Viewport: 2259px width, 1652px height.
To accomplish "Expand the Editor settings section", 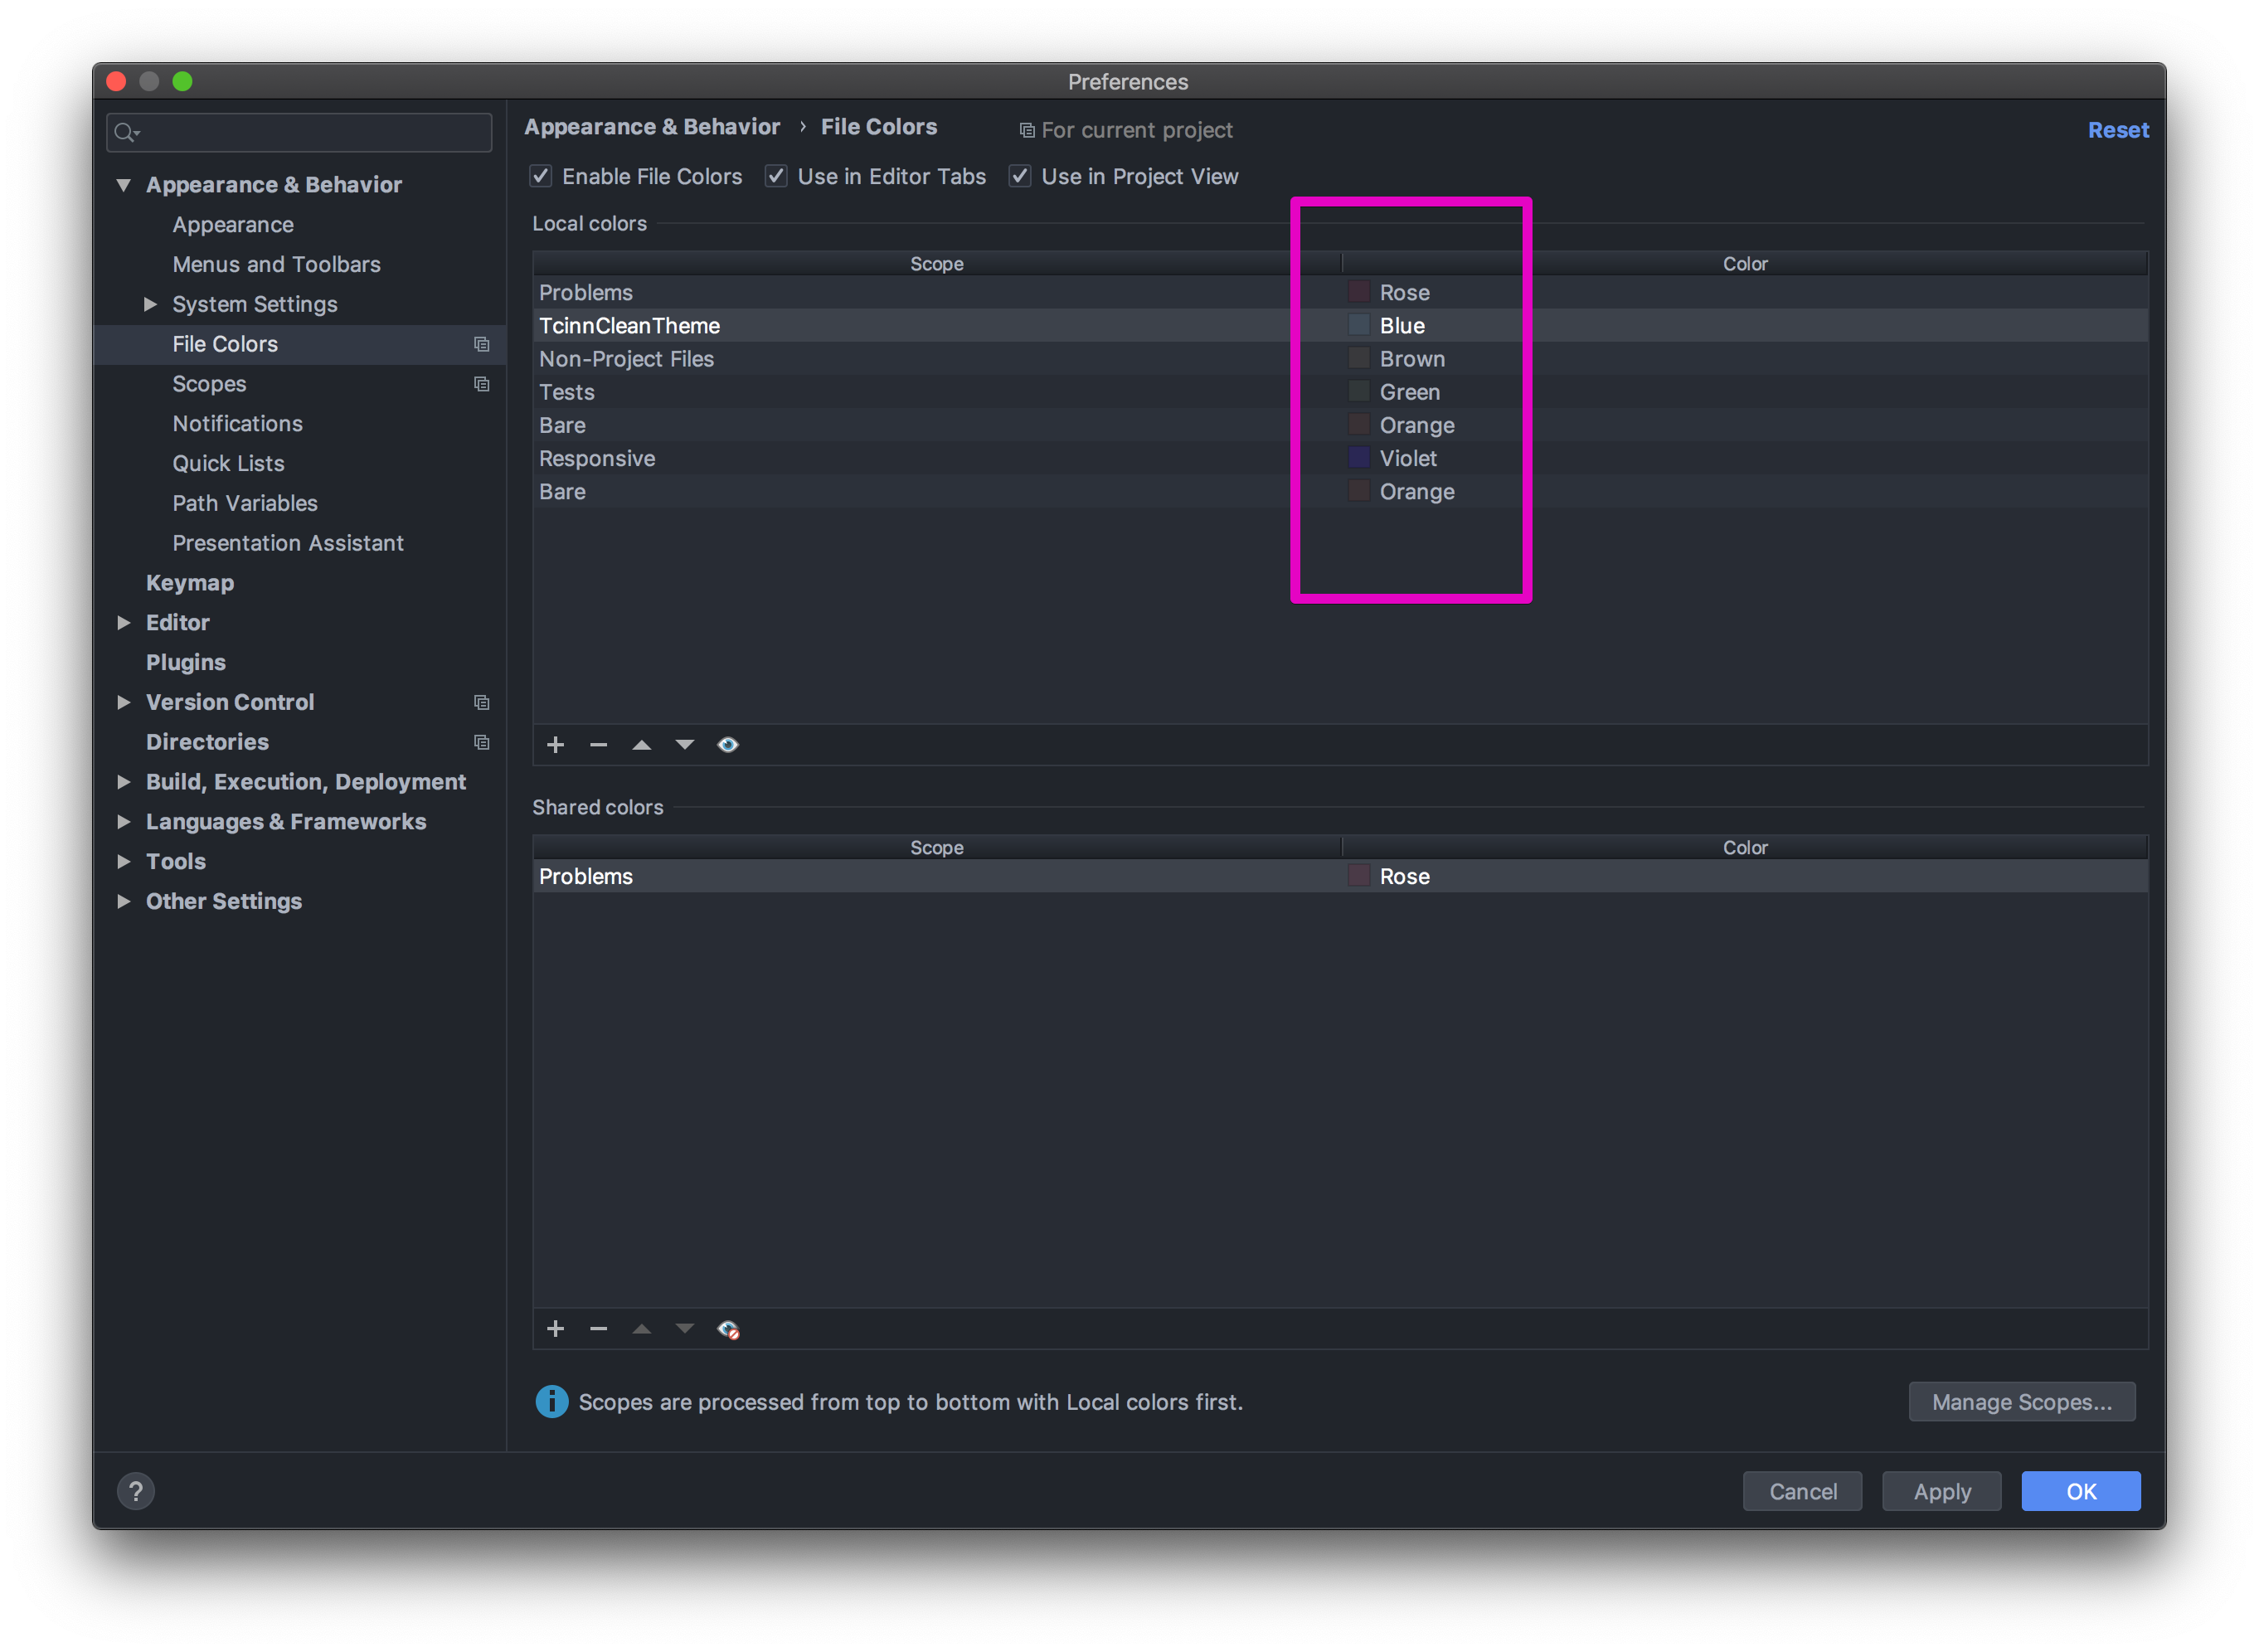I will coord(124,622).
